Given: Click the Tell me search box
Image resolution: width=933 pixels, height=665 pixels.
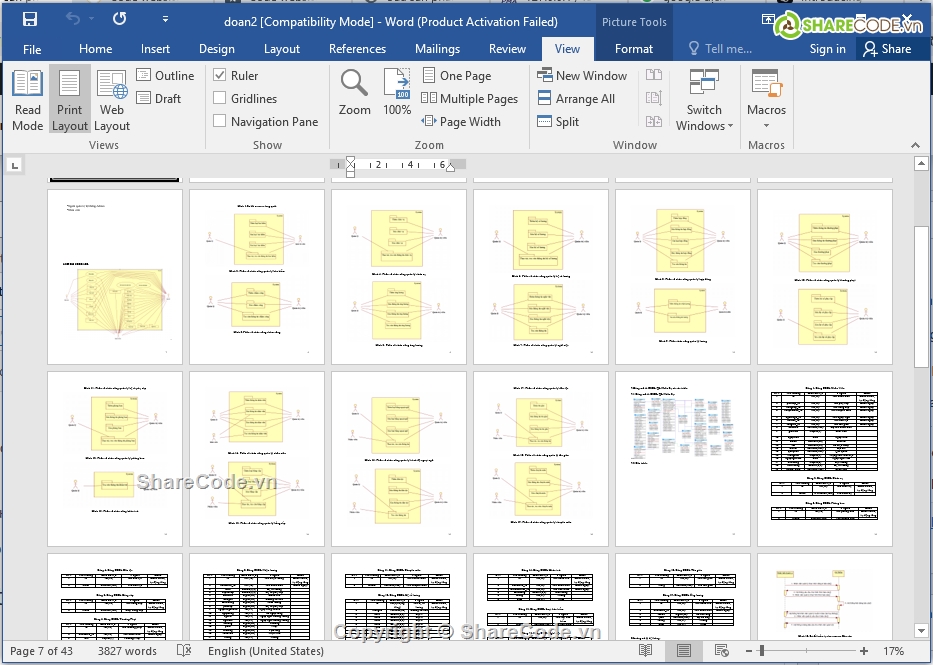Looking at the screenshot, I should click(720, 49).
